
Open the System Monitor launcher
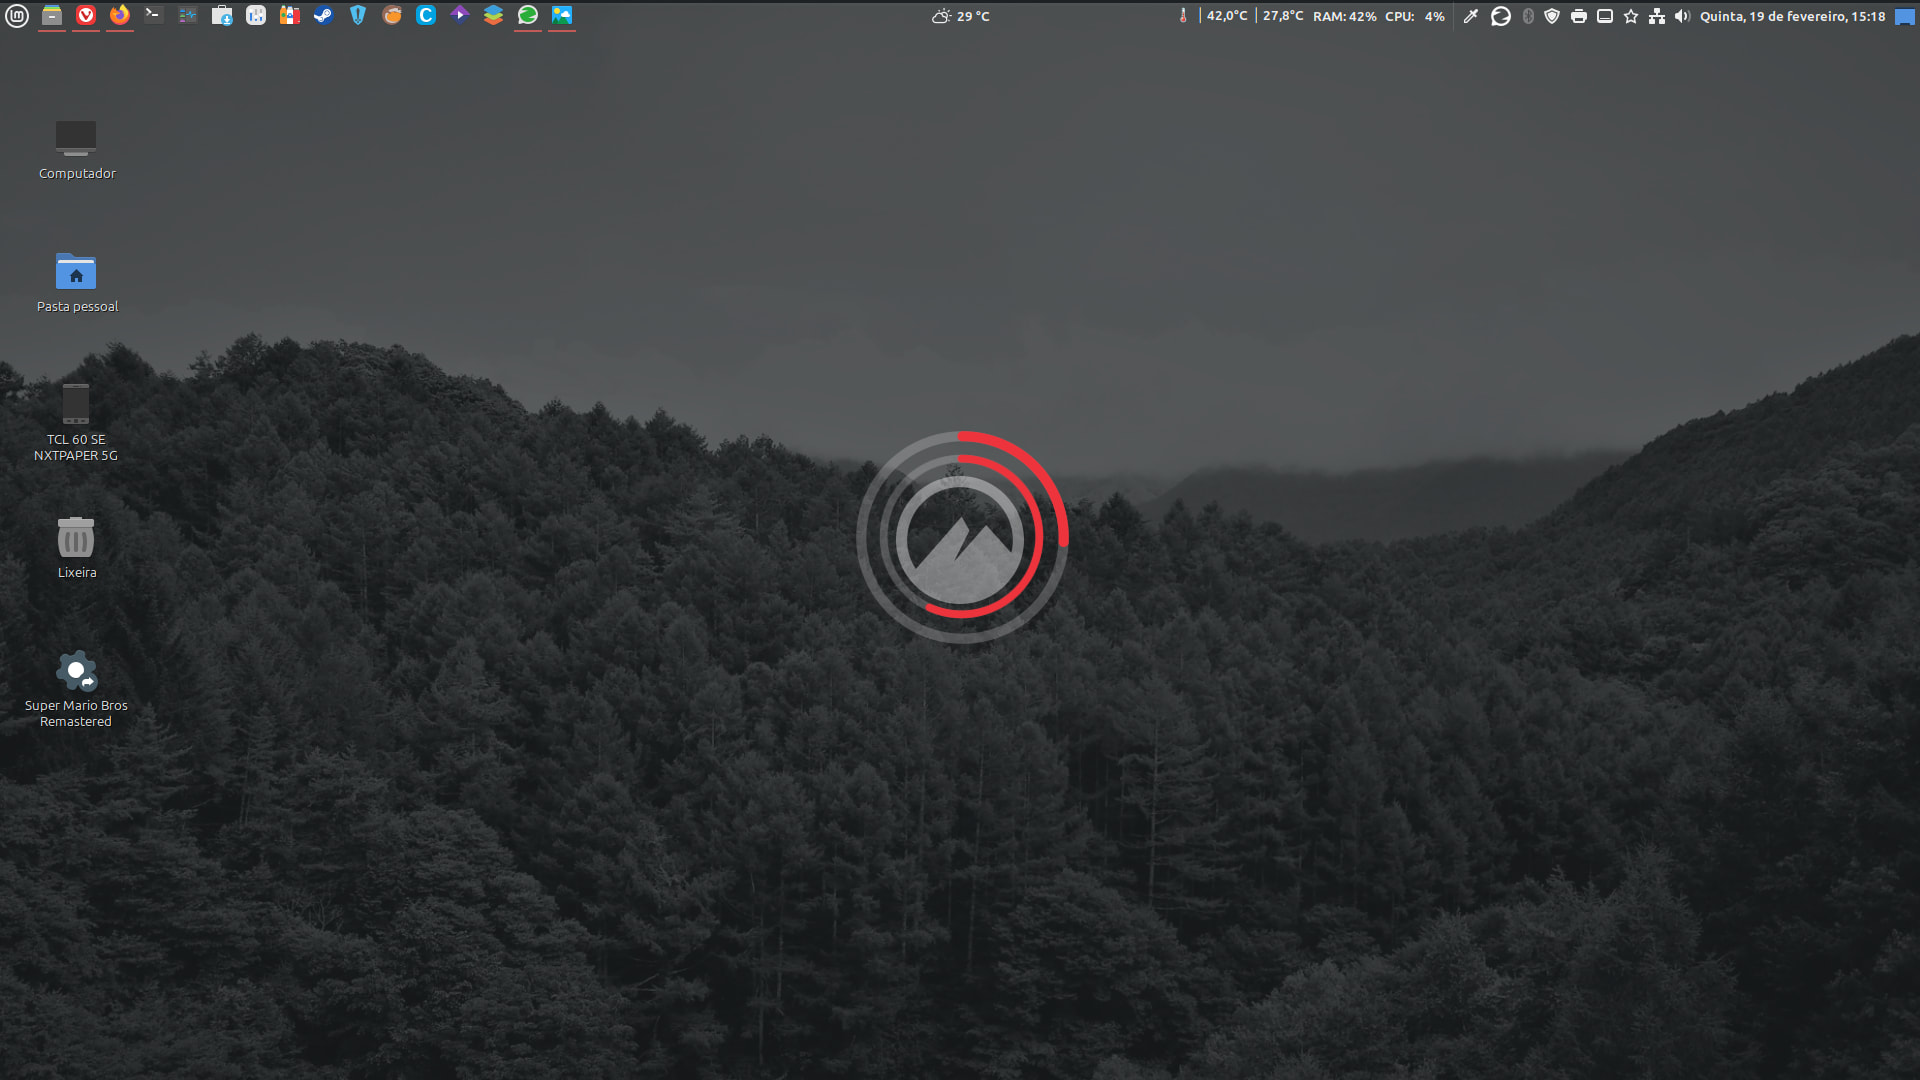(188, 15)
